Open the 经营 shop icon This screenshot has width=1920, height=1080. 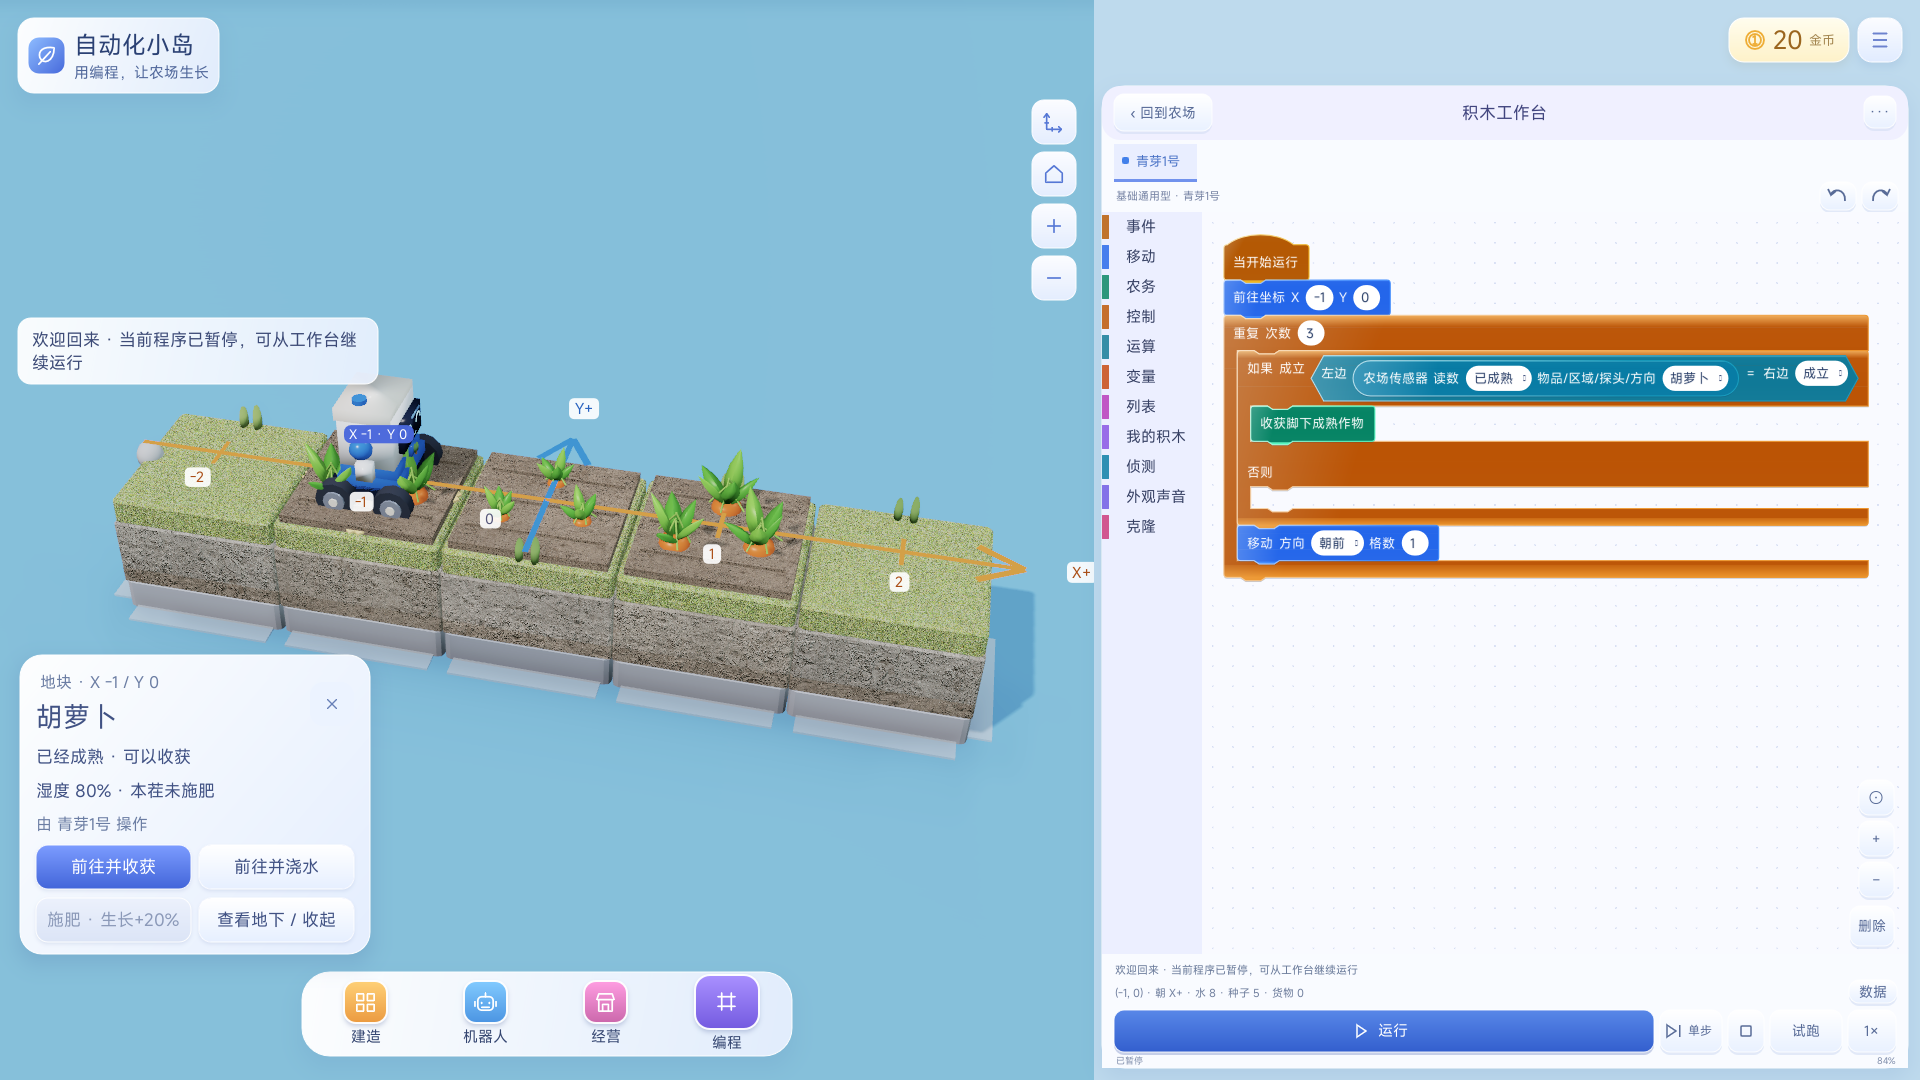[x=605, y=1002]
